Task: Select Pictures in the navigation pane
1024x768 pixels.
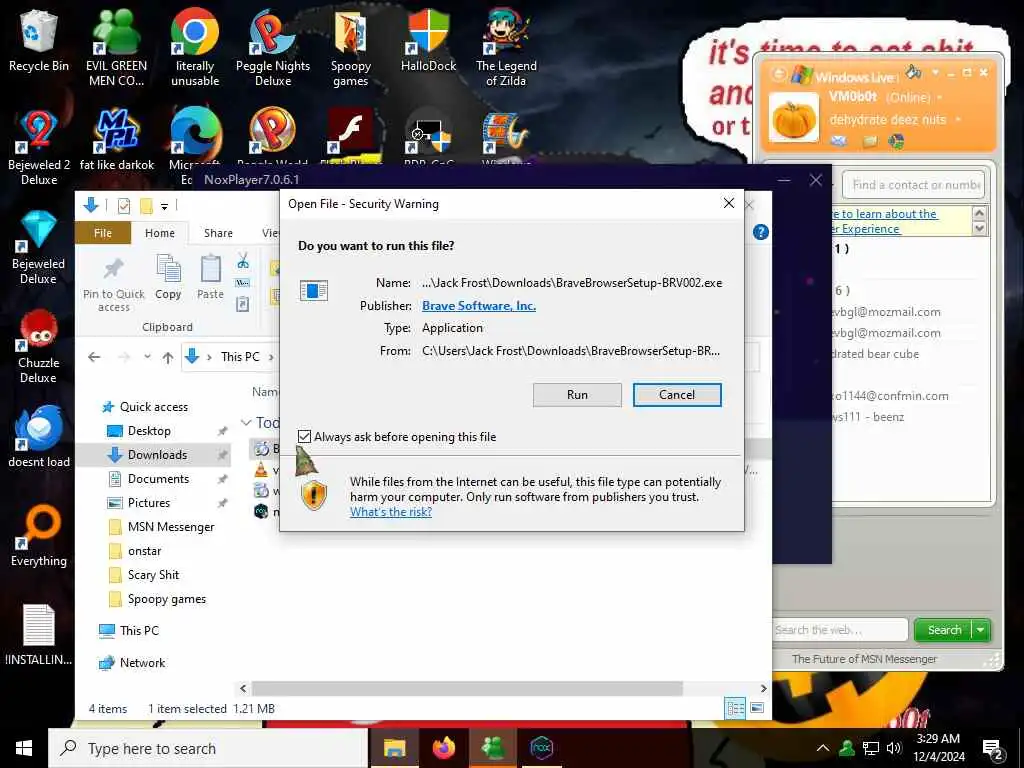Action: [x=149, y=503]
